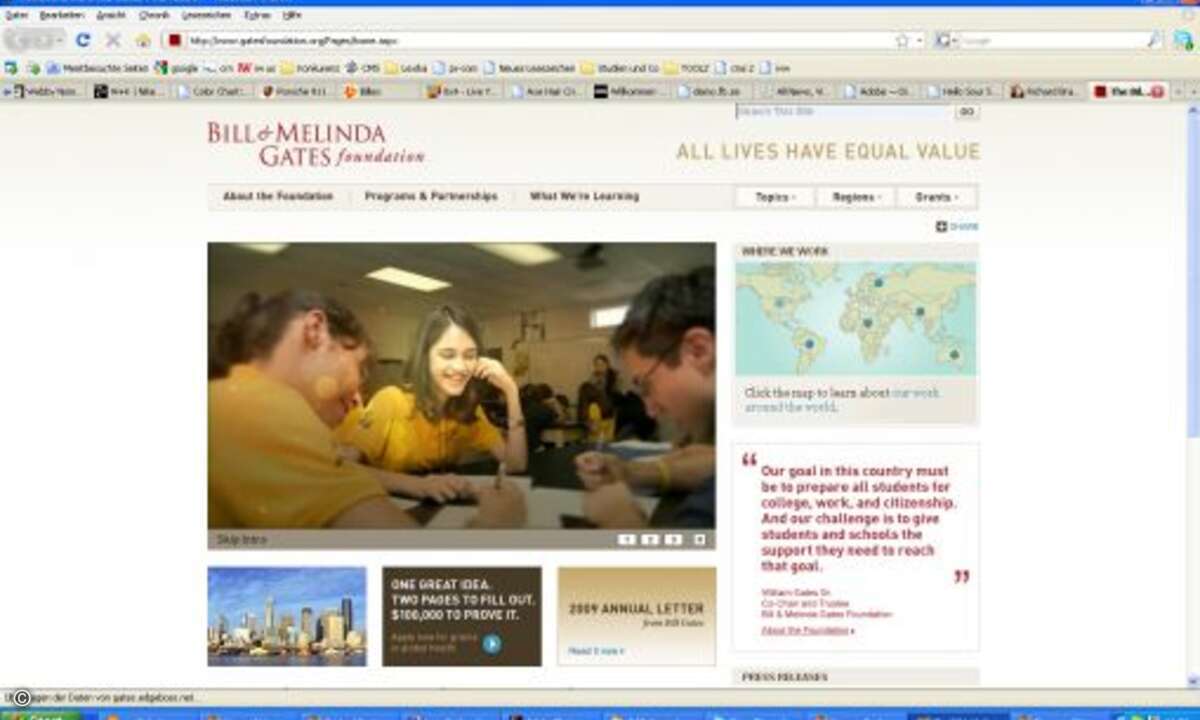Switch to the 'Willkommen' tab
This screenshot has height=720, width=1200.
click(x=629, y=91)
